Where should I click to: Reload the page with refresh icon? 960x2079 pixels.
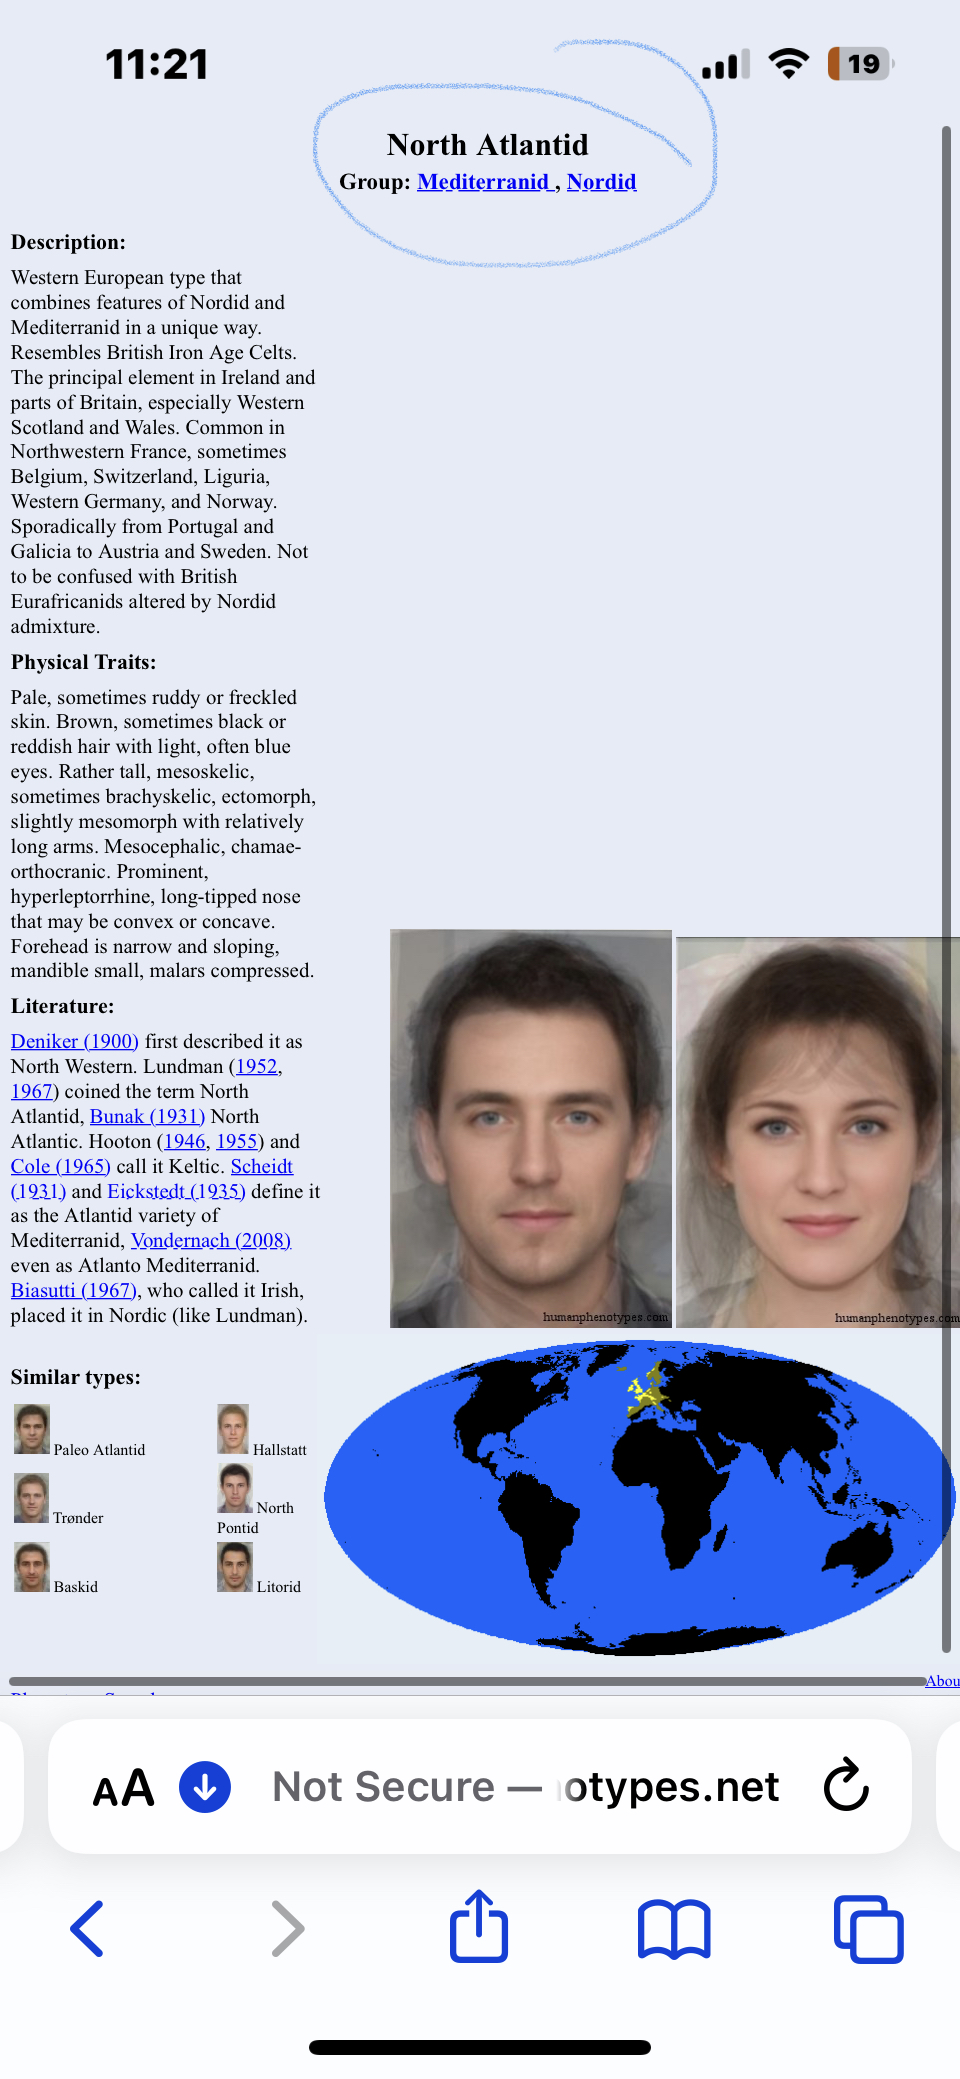pyautogui.click(x=846, y=1785)
